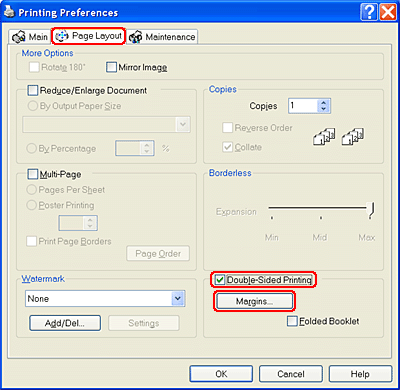Viewport: 400px width, 390px height.
Task: Enable the Mirror Image checkbox
Action: point(111,67)
